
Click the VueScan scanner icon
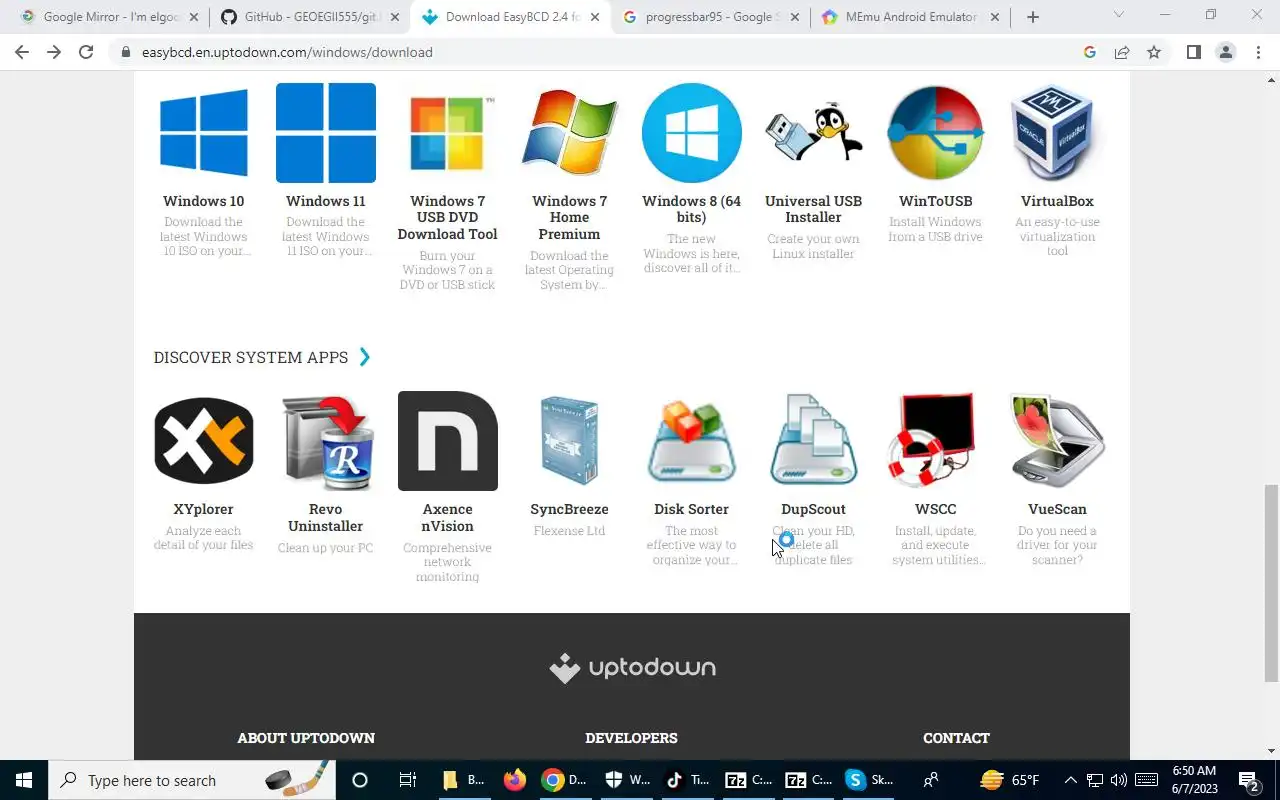1058,441
